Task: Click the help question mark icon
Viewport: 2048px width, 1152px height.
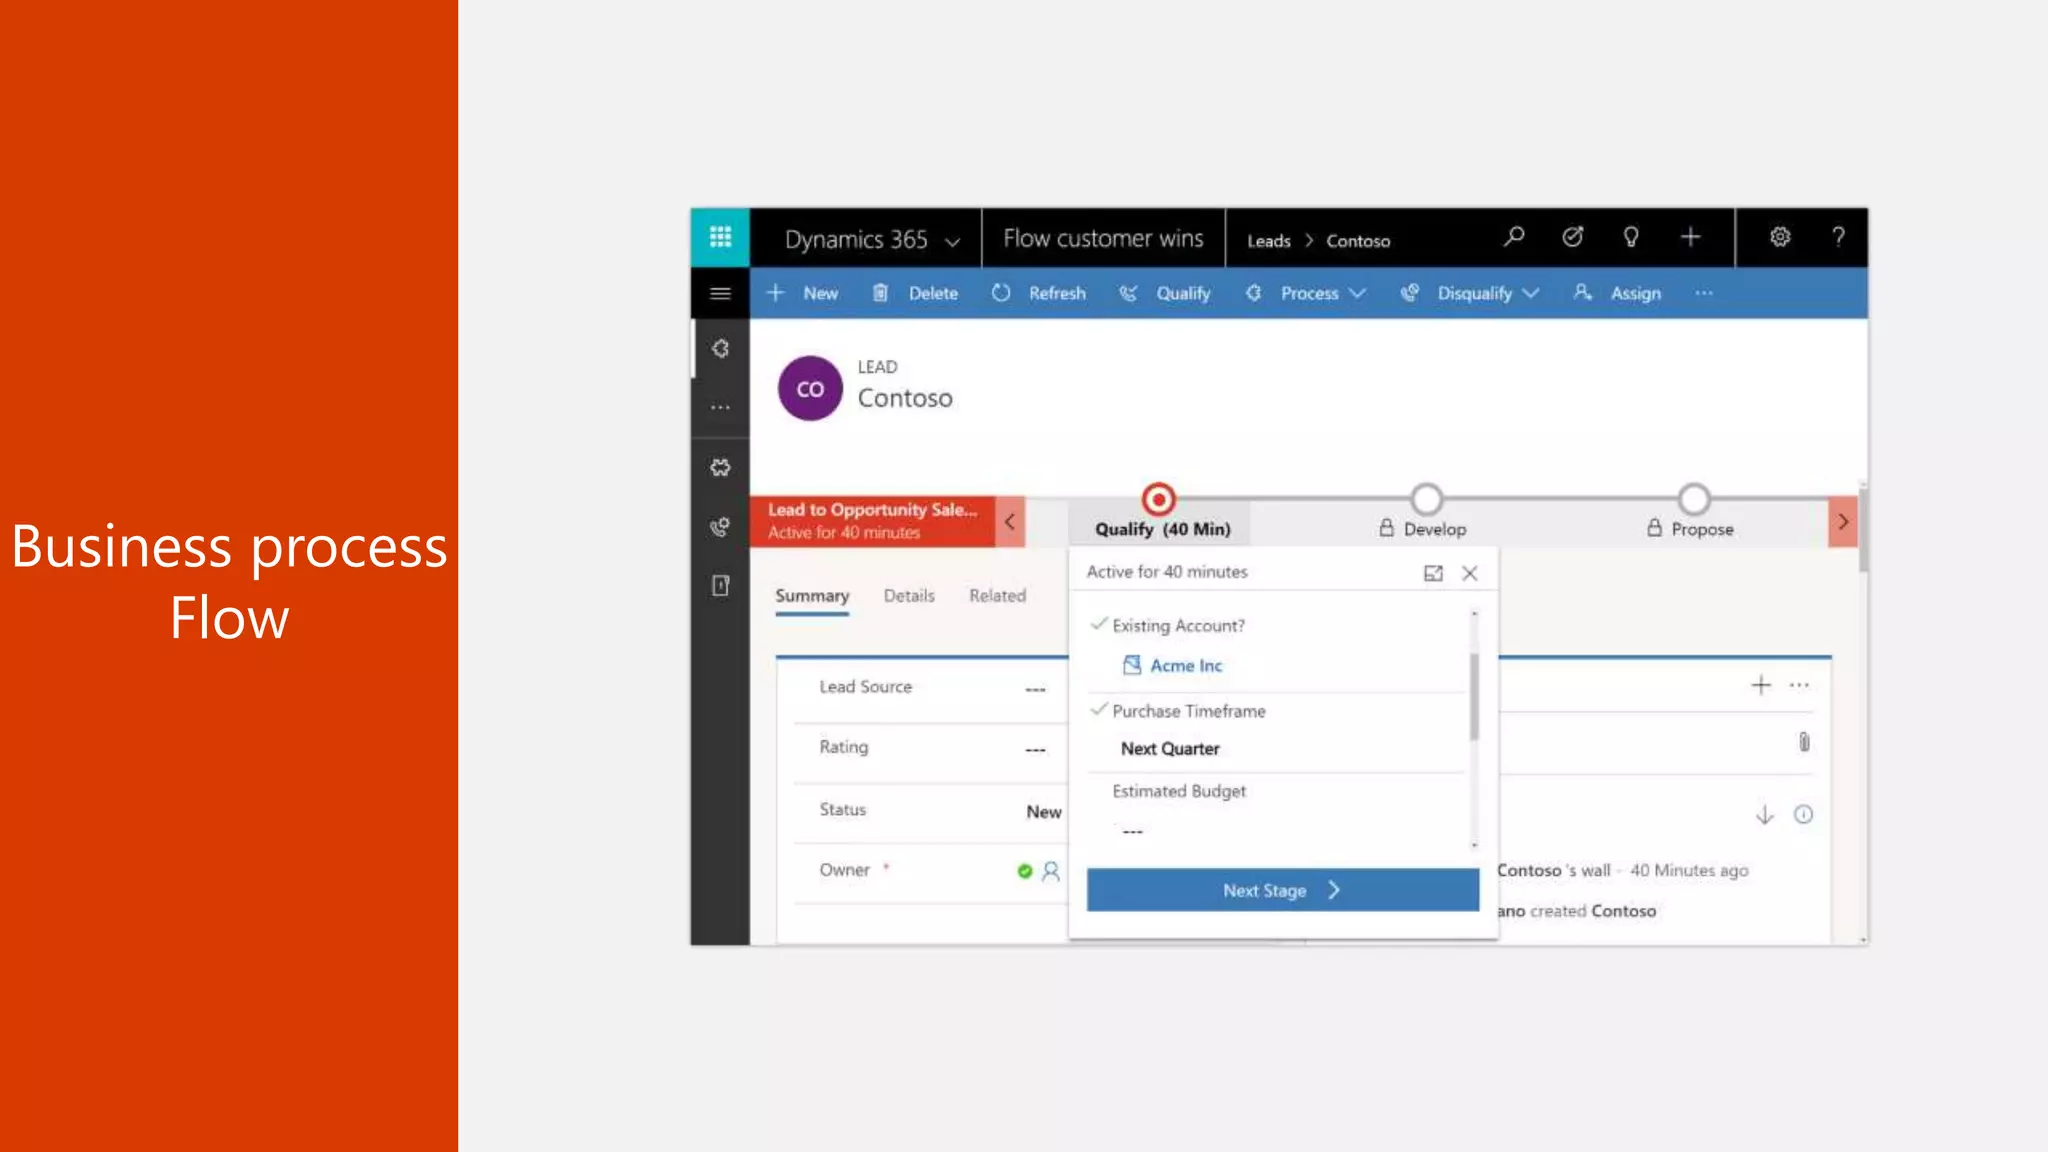Action: point(1838,237)
